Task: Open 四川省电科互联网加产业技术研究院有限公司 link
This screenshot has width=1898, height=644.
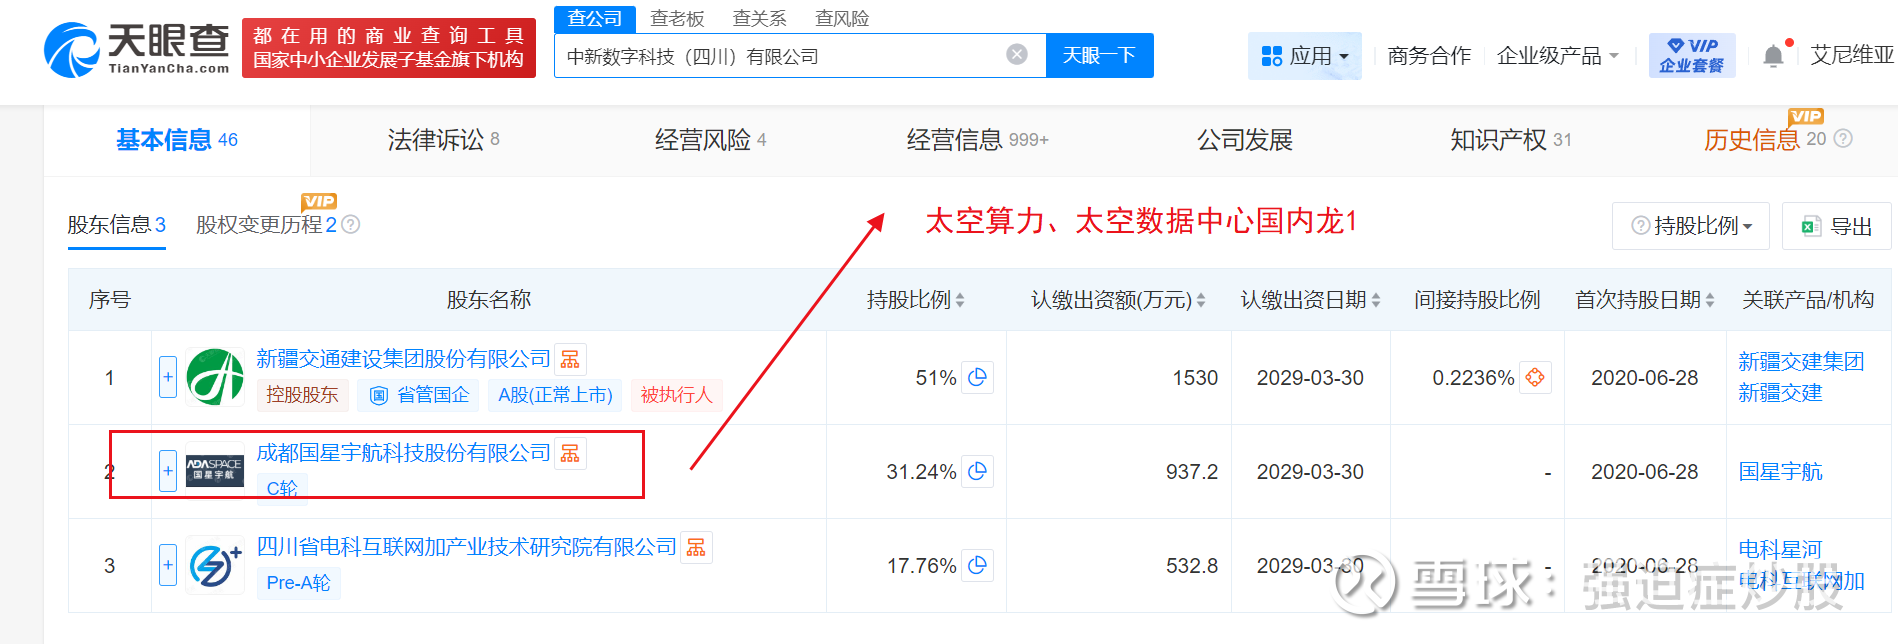Action: coord(467,547)
